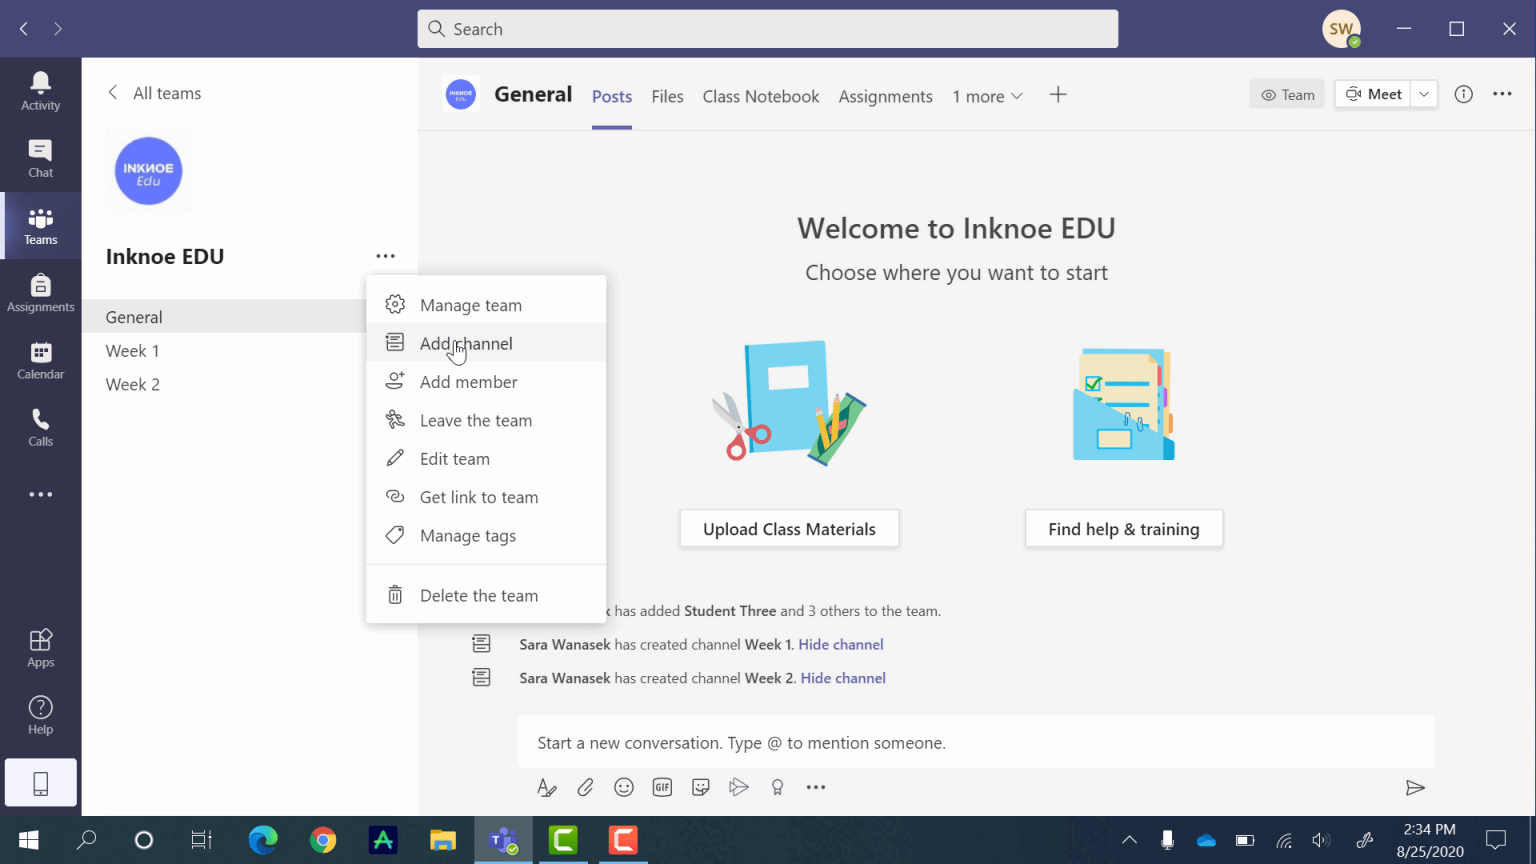Show more apps via sidebar ellipsis

coord(41,494)
